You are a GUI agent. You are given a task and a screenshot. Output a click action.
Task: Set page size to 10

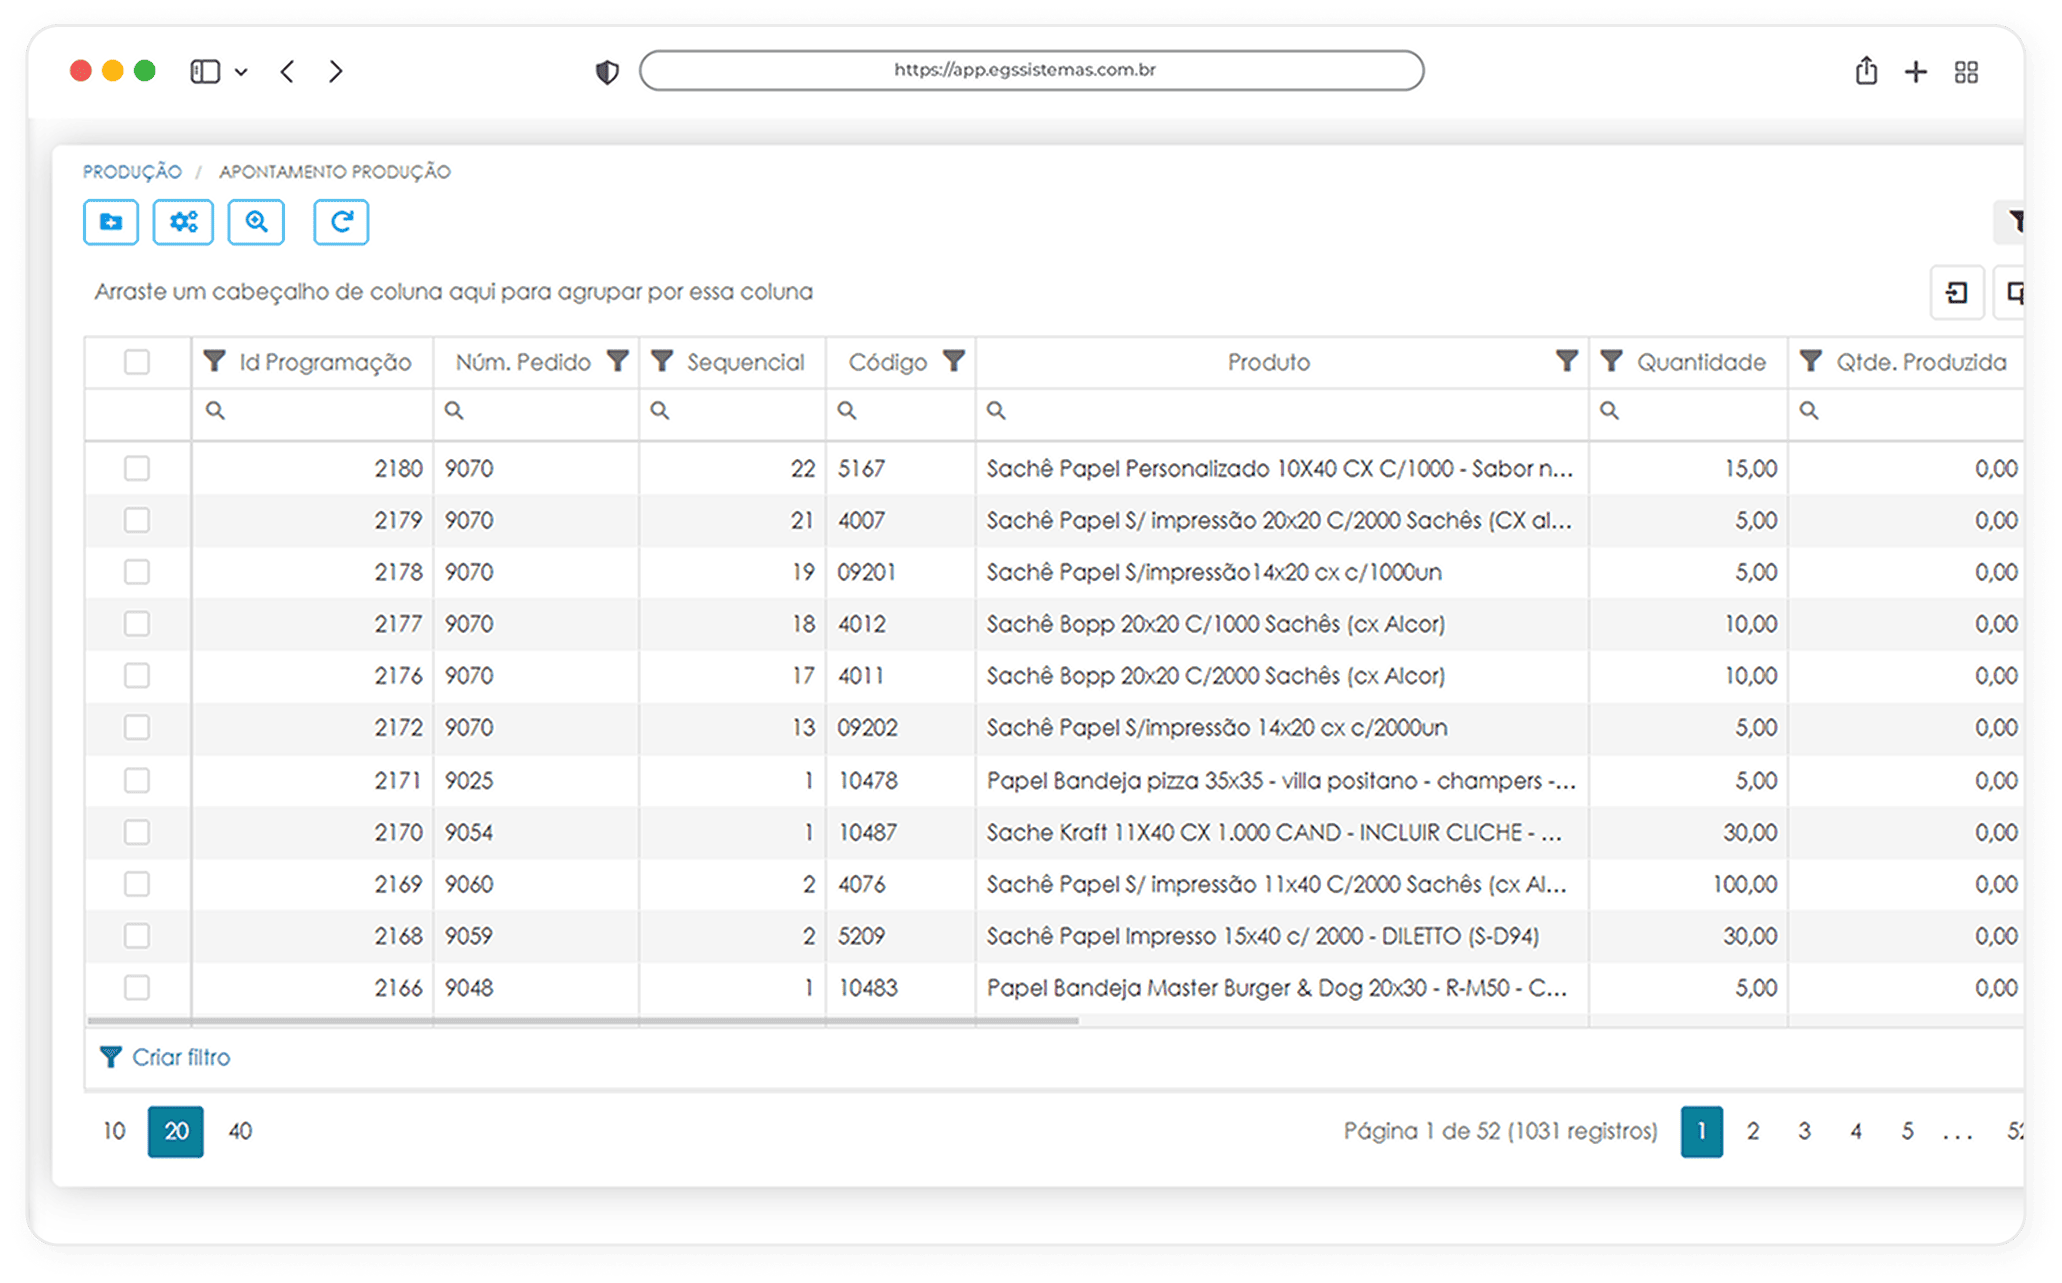[x=114, y=1131]
